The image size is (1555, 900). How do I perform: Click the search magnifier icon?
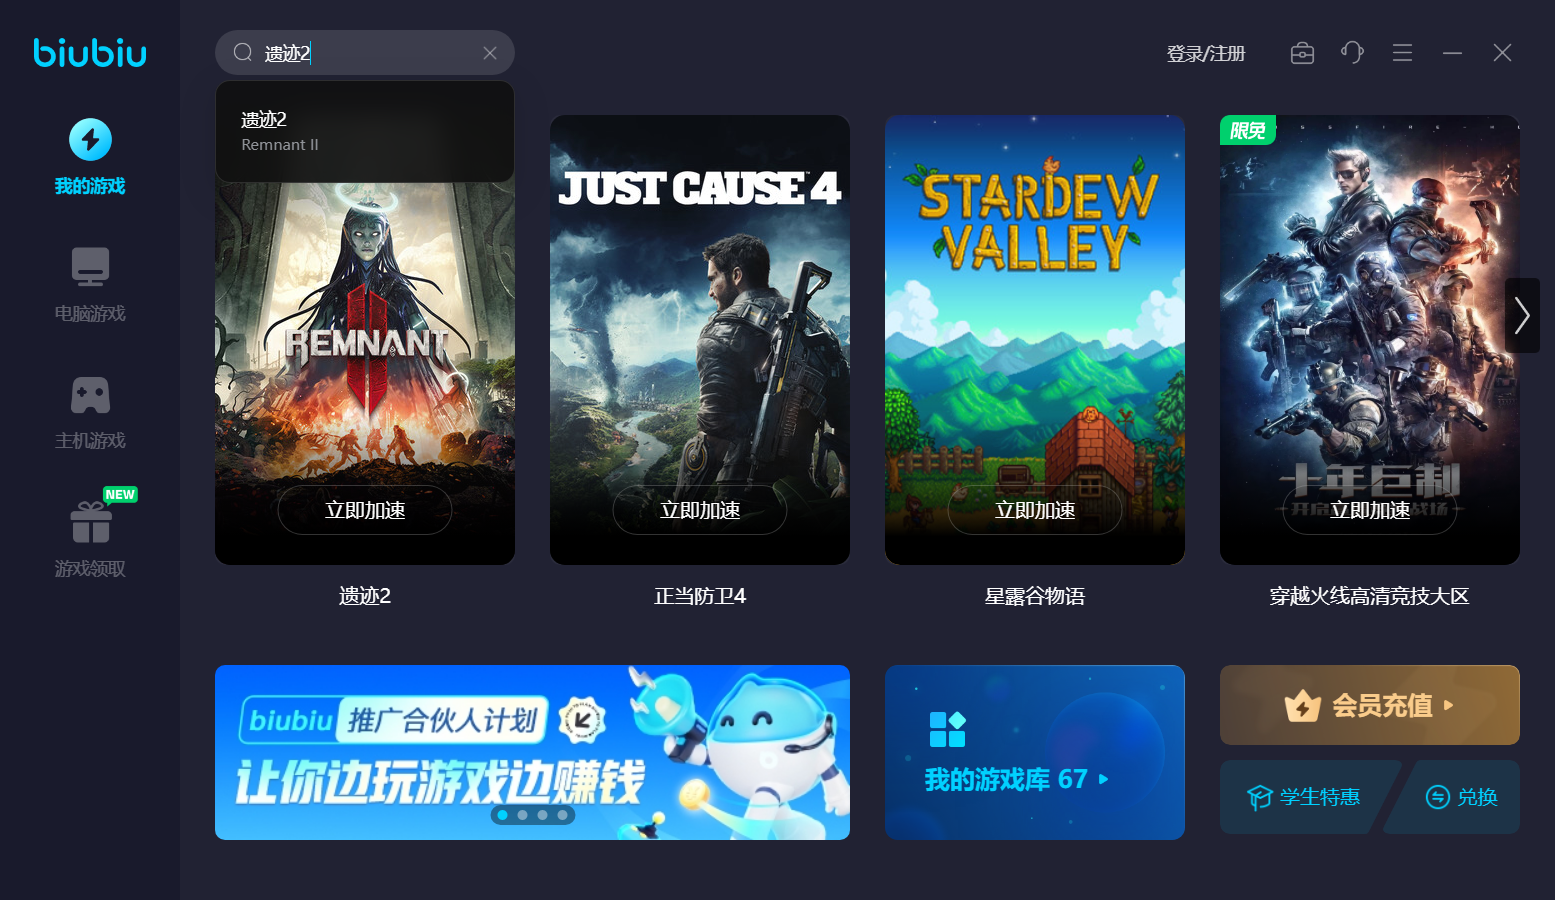coord(243,53)
